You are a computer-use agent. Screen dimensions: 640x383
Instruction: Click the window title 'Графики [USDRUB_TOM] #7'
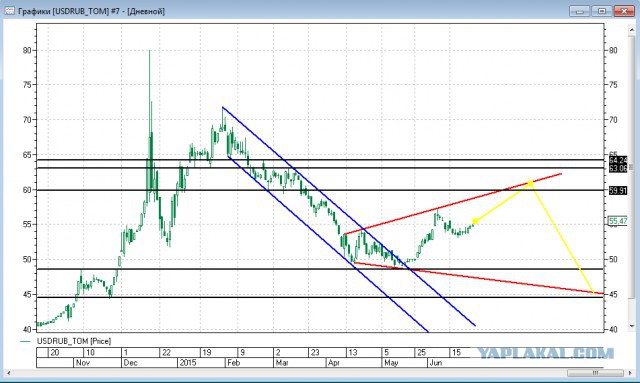pos(68,11)
